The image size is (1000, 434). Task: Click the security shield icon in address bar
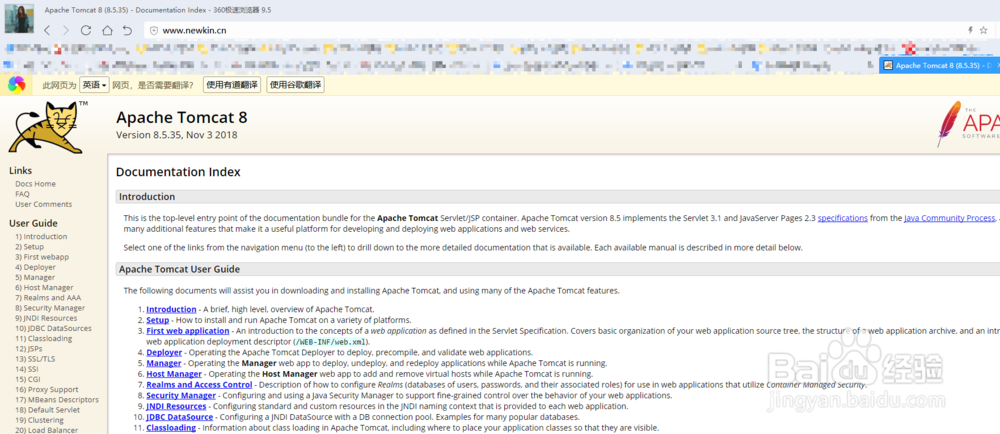point(154,31)
